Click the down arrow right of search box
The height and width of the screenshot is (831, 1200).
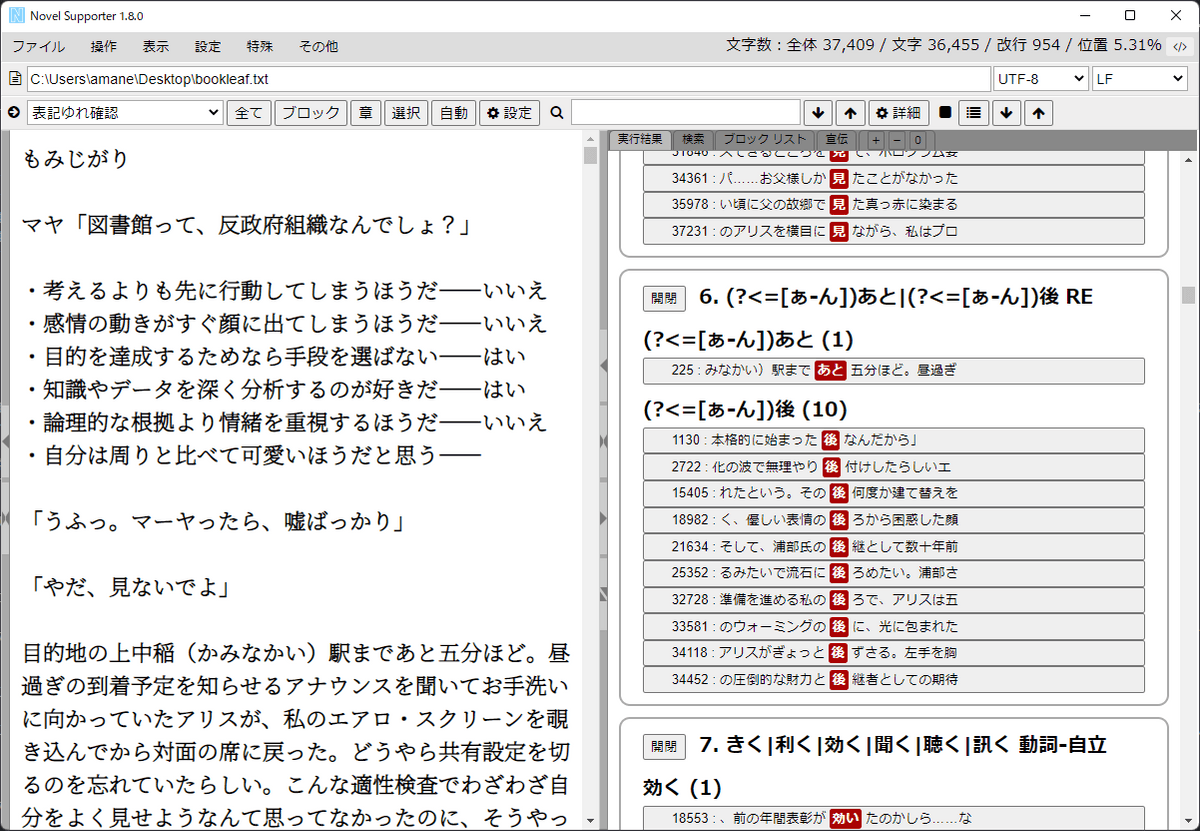(818, 113)
